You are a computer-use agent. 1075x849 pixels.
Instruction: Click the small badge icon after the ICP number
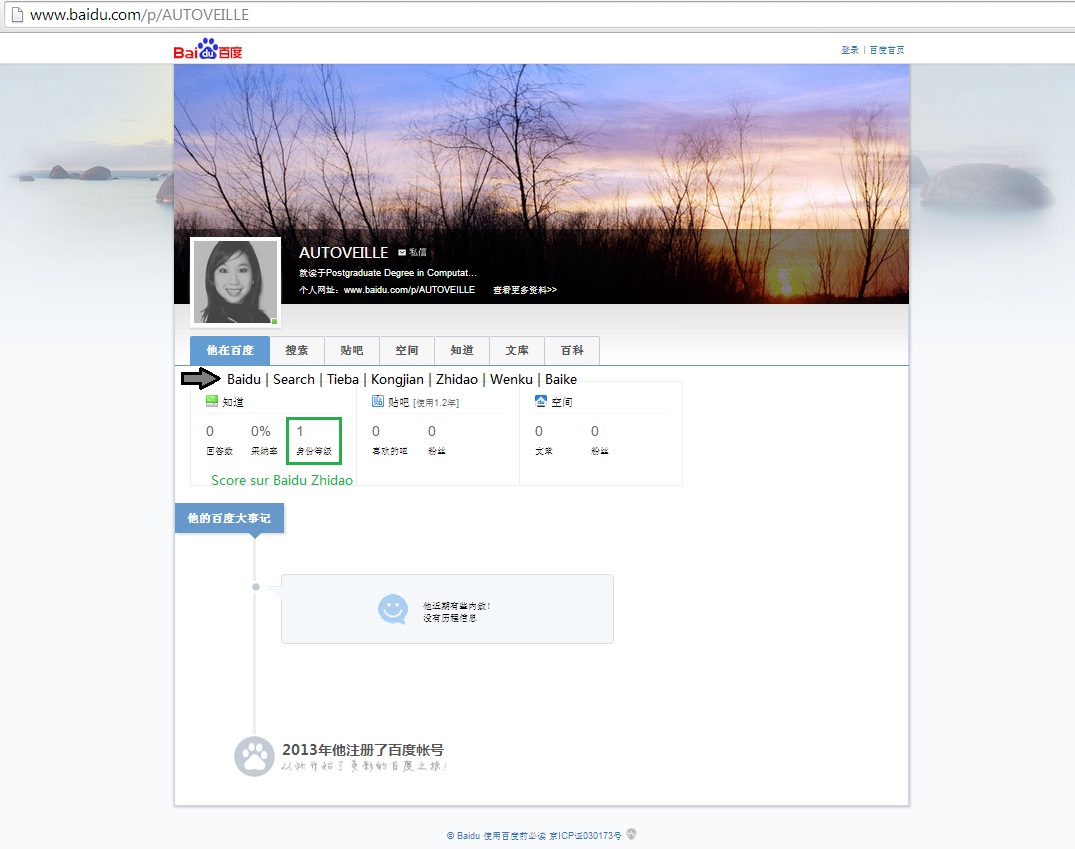point(631,834)
